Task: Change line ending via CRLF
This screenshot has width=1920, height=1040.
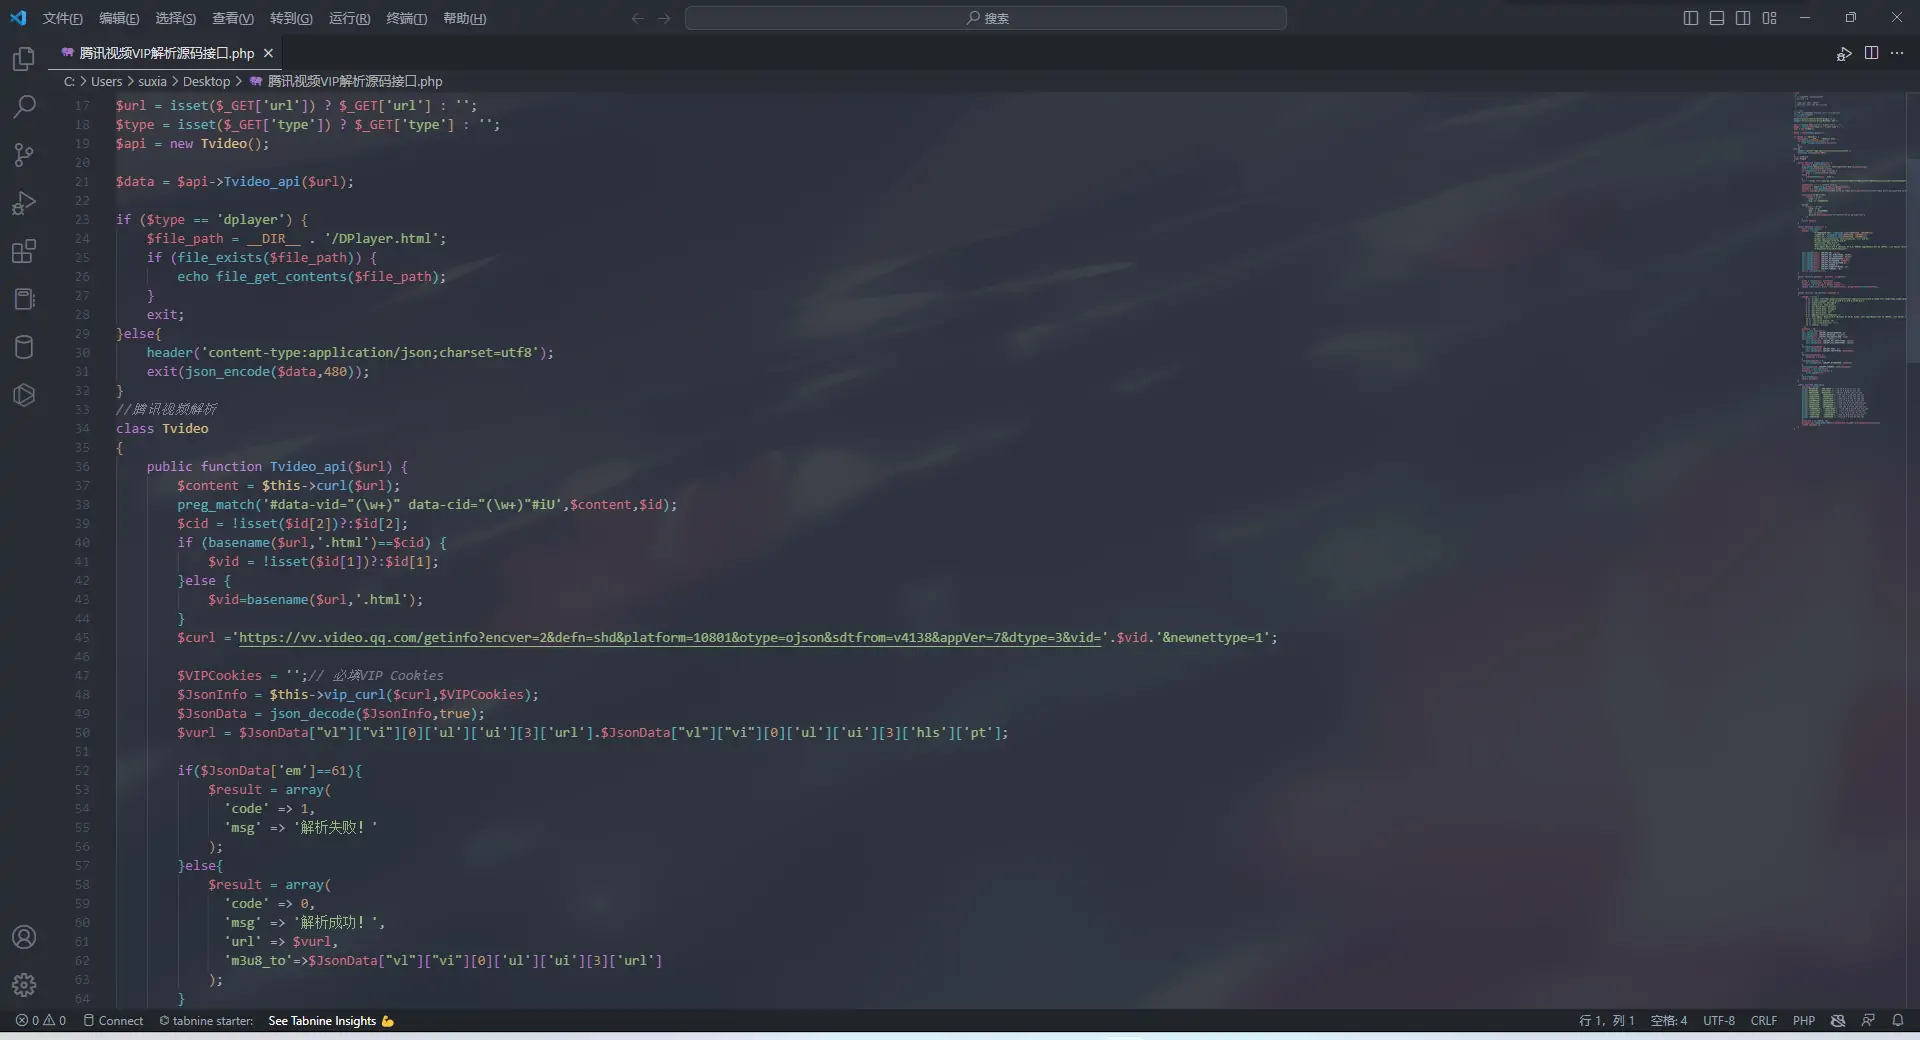Action: pyautogui.click(x=1764, y=1021)
